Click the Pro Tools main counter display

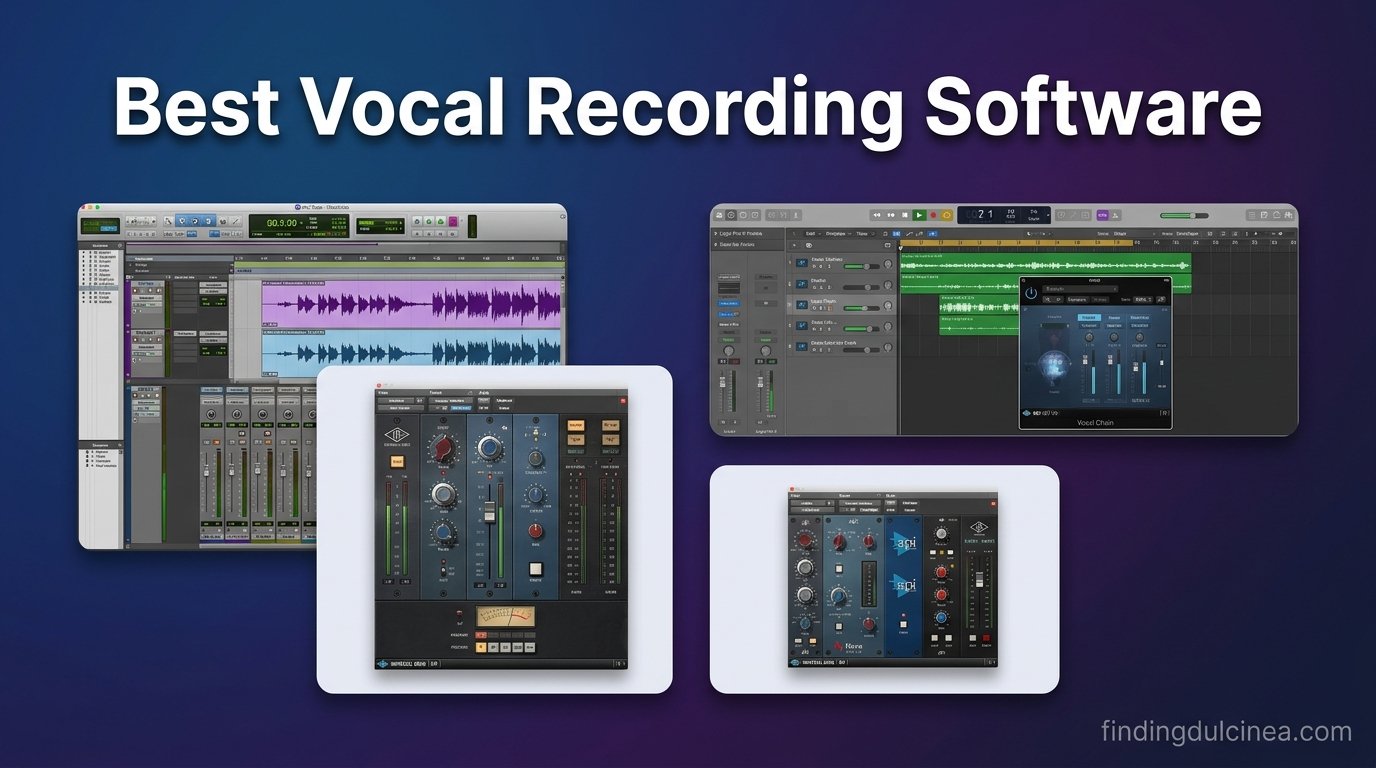(299, 226)
